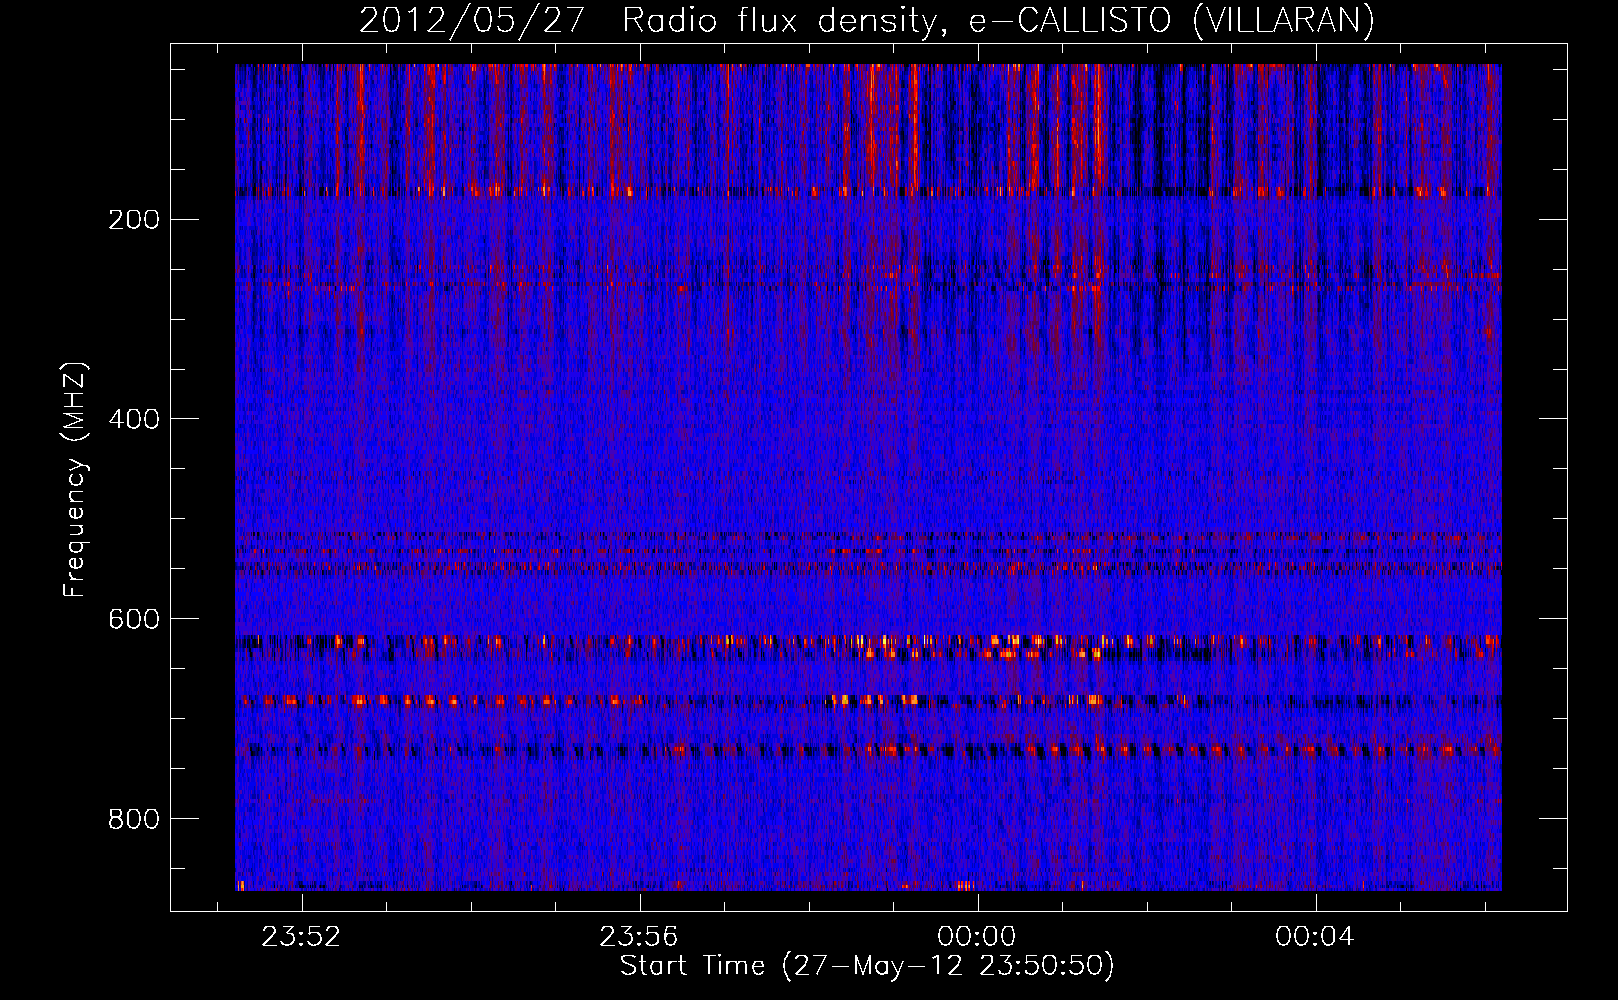Image resolution: width=1618 pixels, height=1000 pixels.
Task: Click the plot title mentioning e-CALLISTO (VILLARAN)
Action: [x=867, y=20]
